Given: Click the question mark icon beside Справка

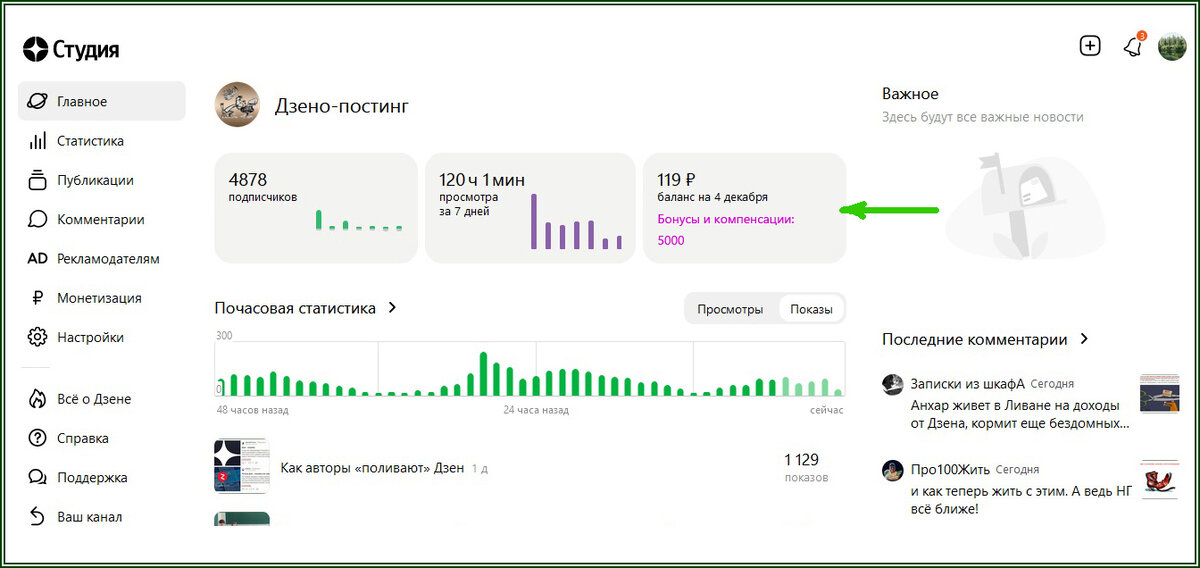Looking at the screenshot, I should pyautogui.click(x=38, y=438).
